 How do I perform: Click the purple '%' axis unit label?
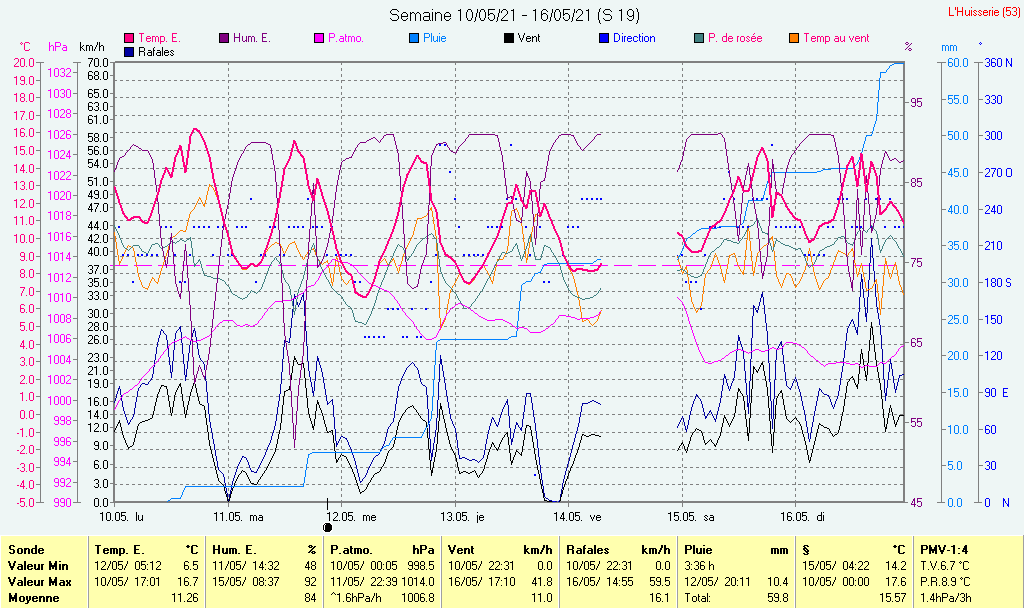pyautogui.click(x=908, y=47)
